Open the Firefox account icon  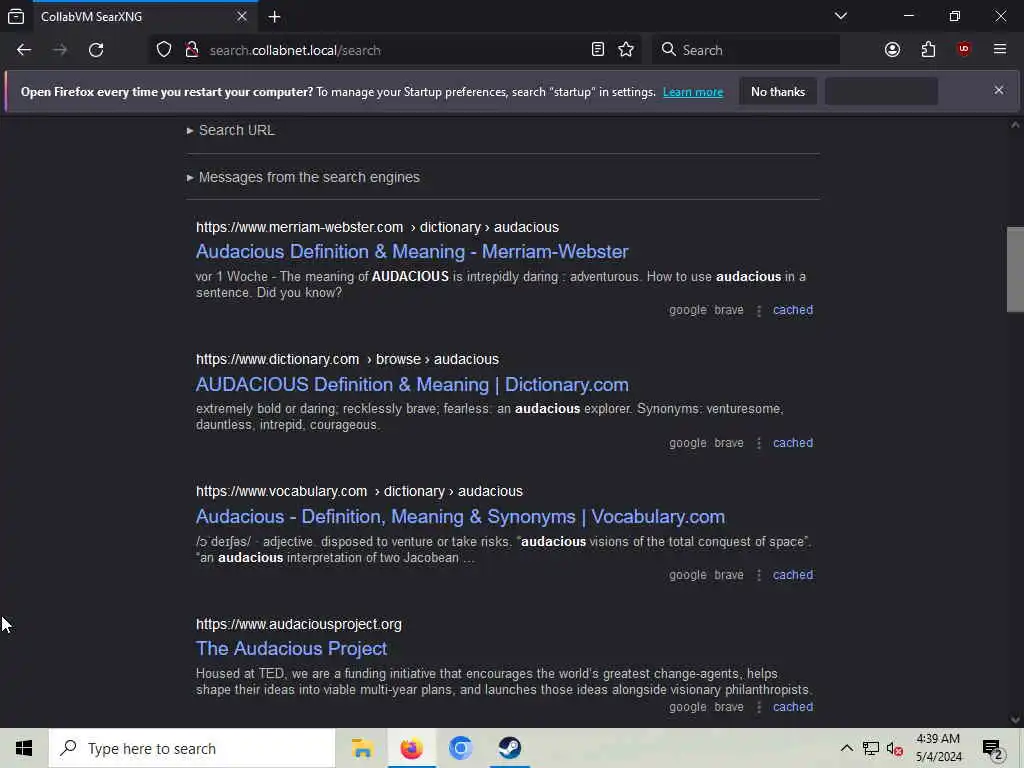pos(892,50)
